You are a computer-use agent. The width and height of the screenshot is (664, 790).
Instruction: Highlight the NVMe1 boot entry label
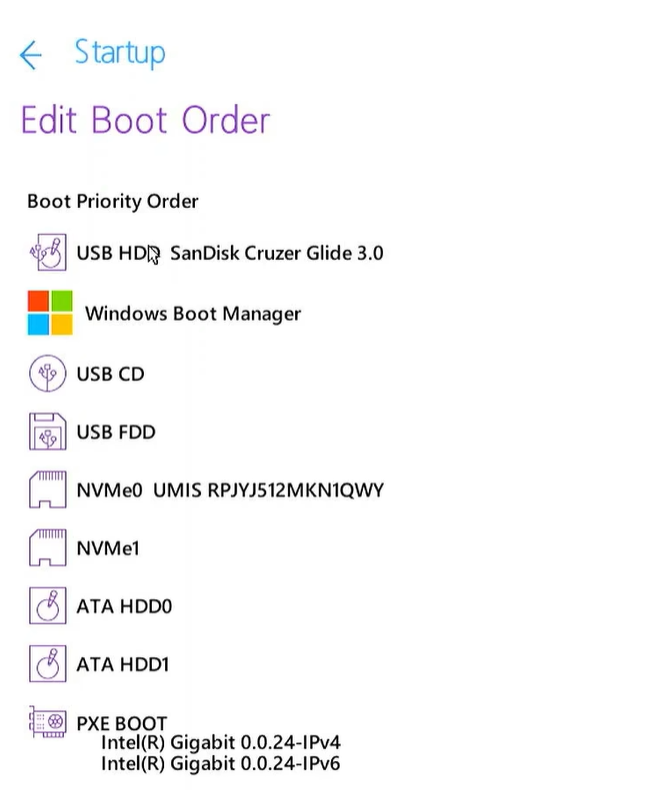tap(107, 548)
